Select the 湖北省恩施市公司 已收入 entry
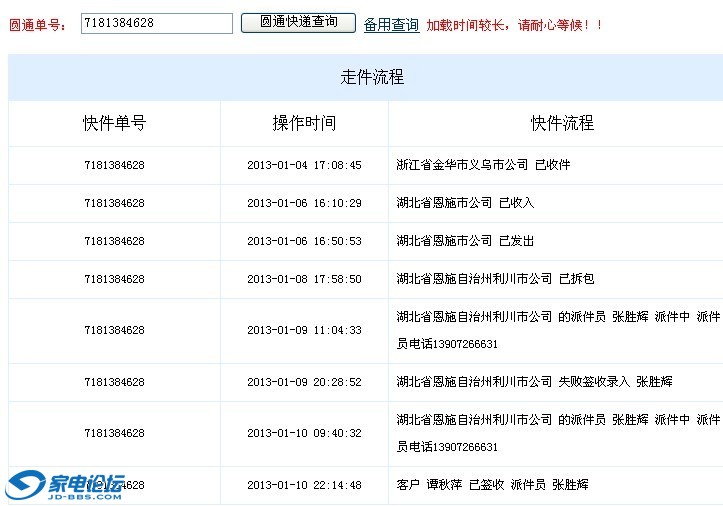This screenshot has height=506, width=723. (x=465, y=203)
